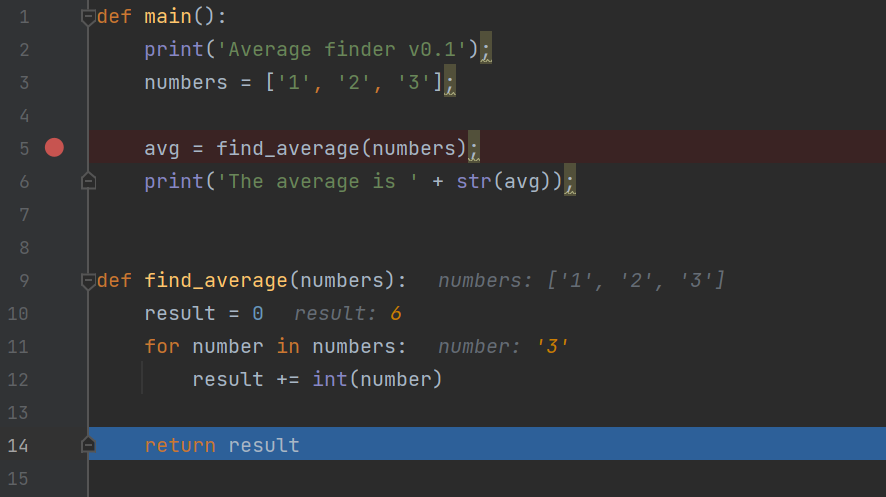Click the inline "number: '3'" debug value
886x497 pixels.
point(504,347)
